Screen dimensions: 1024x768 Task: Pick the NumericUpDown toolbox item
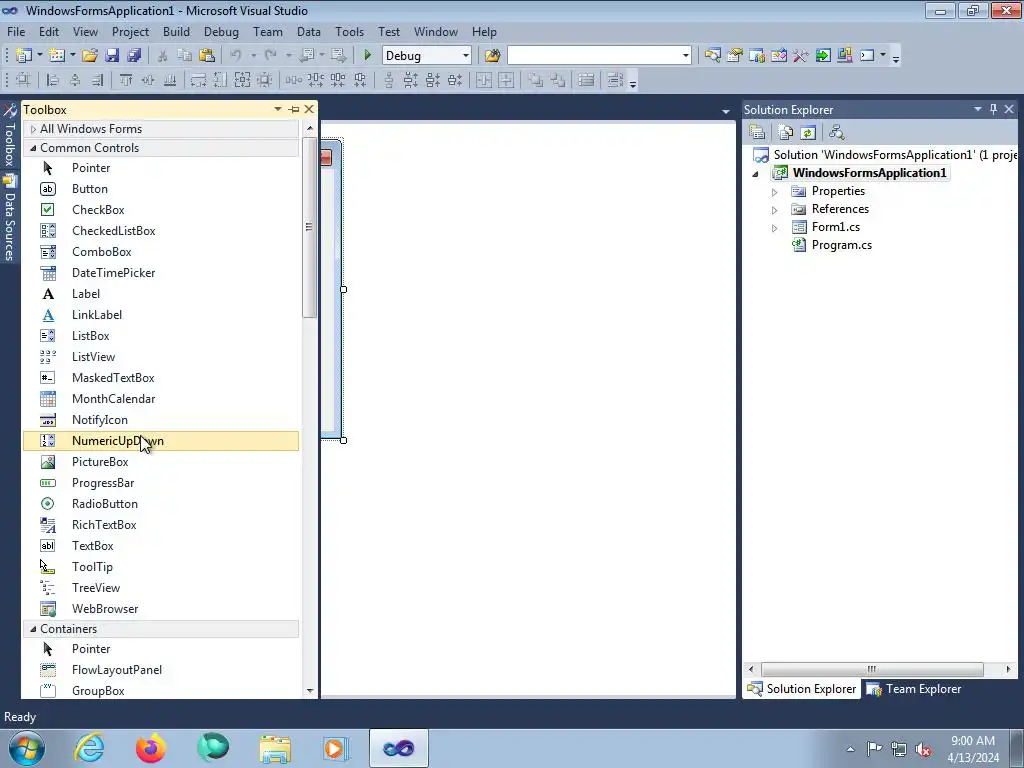(161, 441)
